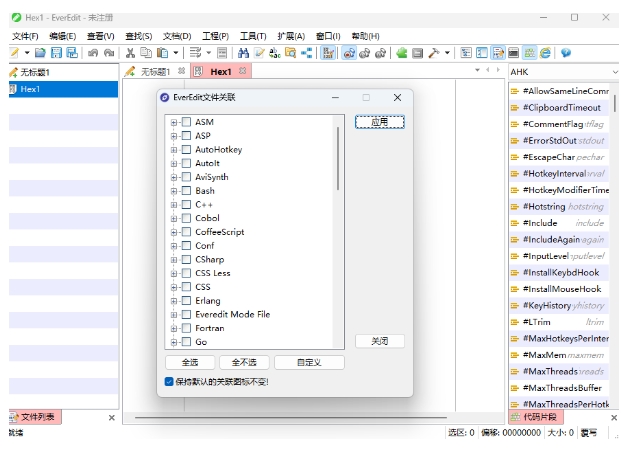
Task: Click the redo arrow icon
Action: 109,53
